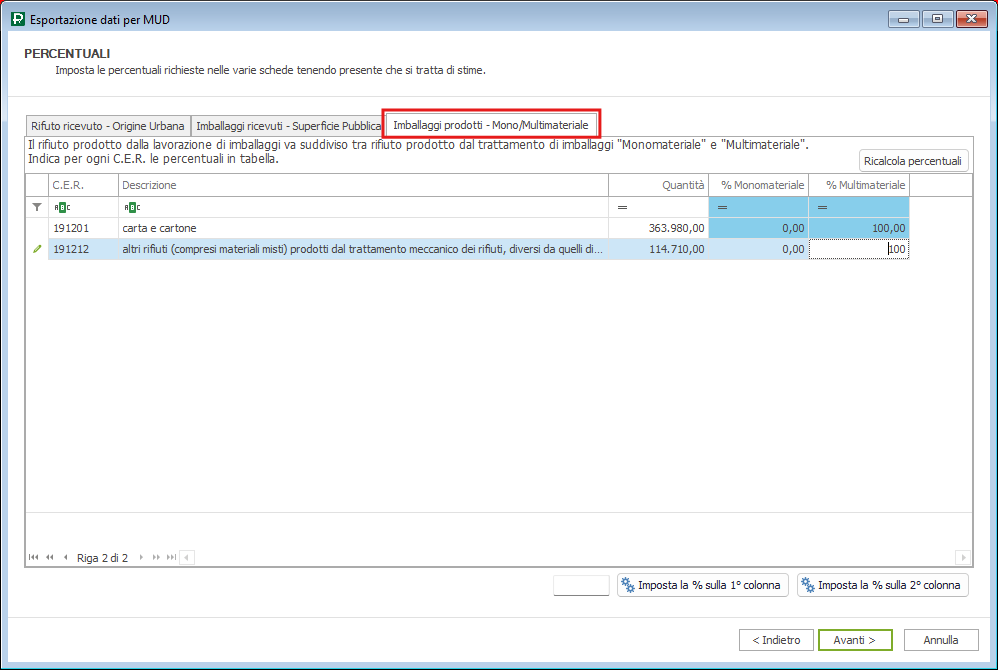
Task: Click the 'altri rifiuti (compresi materiali misti)' description cell
Action: pyautogui.click(x=363, y=249)
